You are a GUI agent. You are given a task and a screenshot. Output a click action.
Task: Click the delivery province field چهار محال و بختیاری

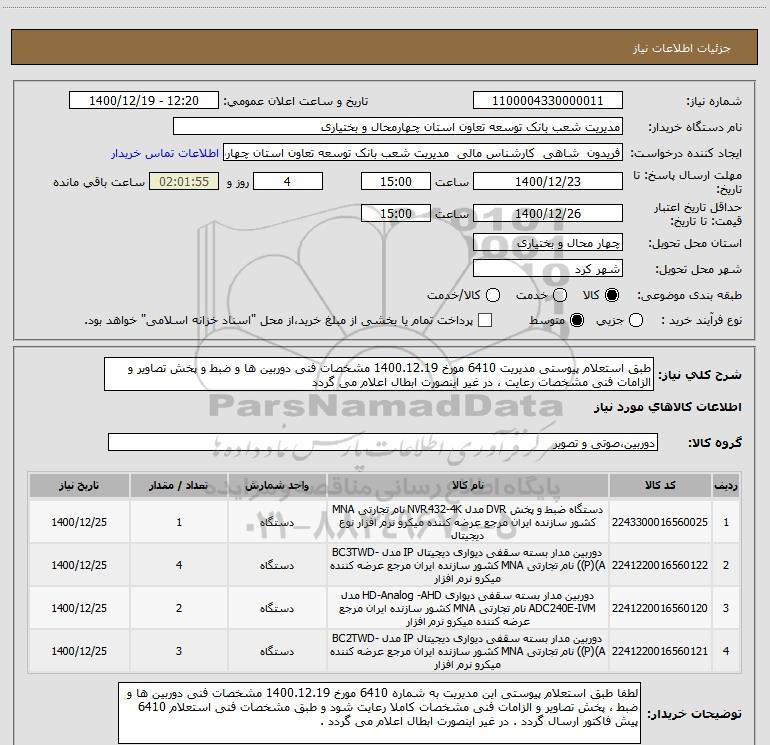(548, 243)
